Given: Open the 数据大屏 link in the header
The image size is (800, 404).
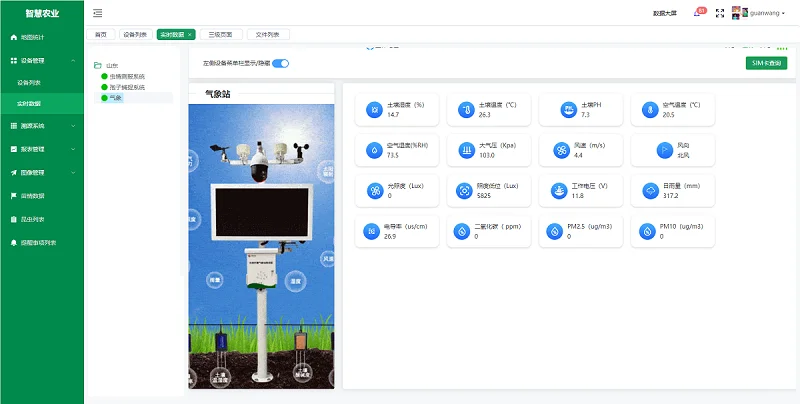Looking at the screenshot, I should [x=665, y=14].
